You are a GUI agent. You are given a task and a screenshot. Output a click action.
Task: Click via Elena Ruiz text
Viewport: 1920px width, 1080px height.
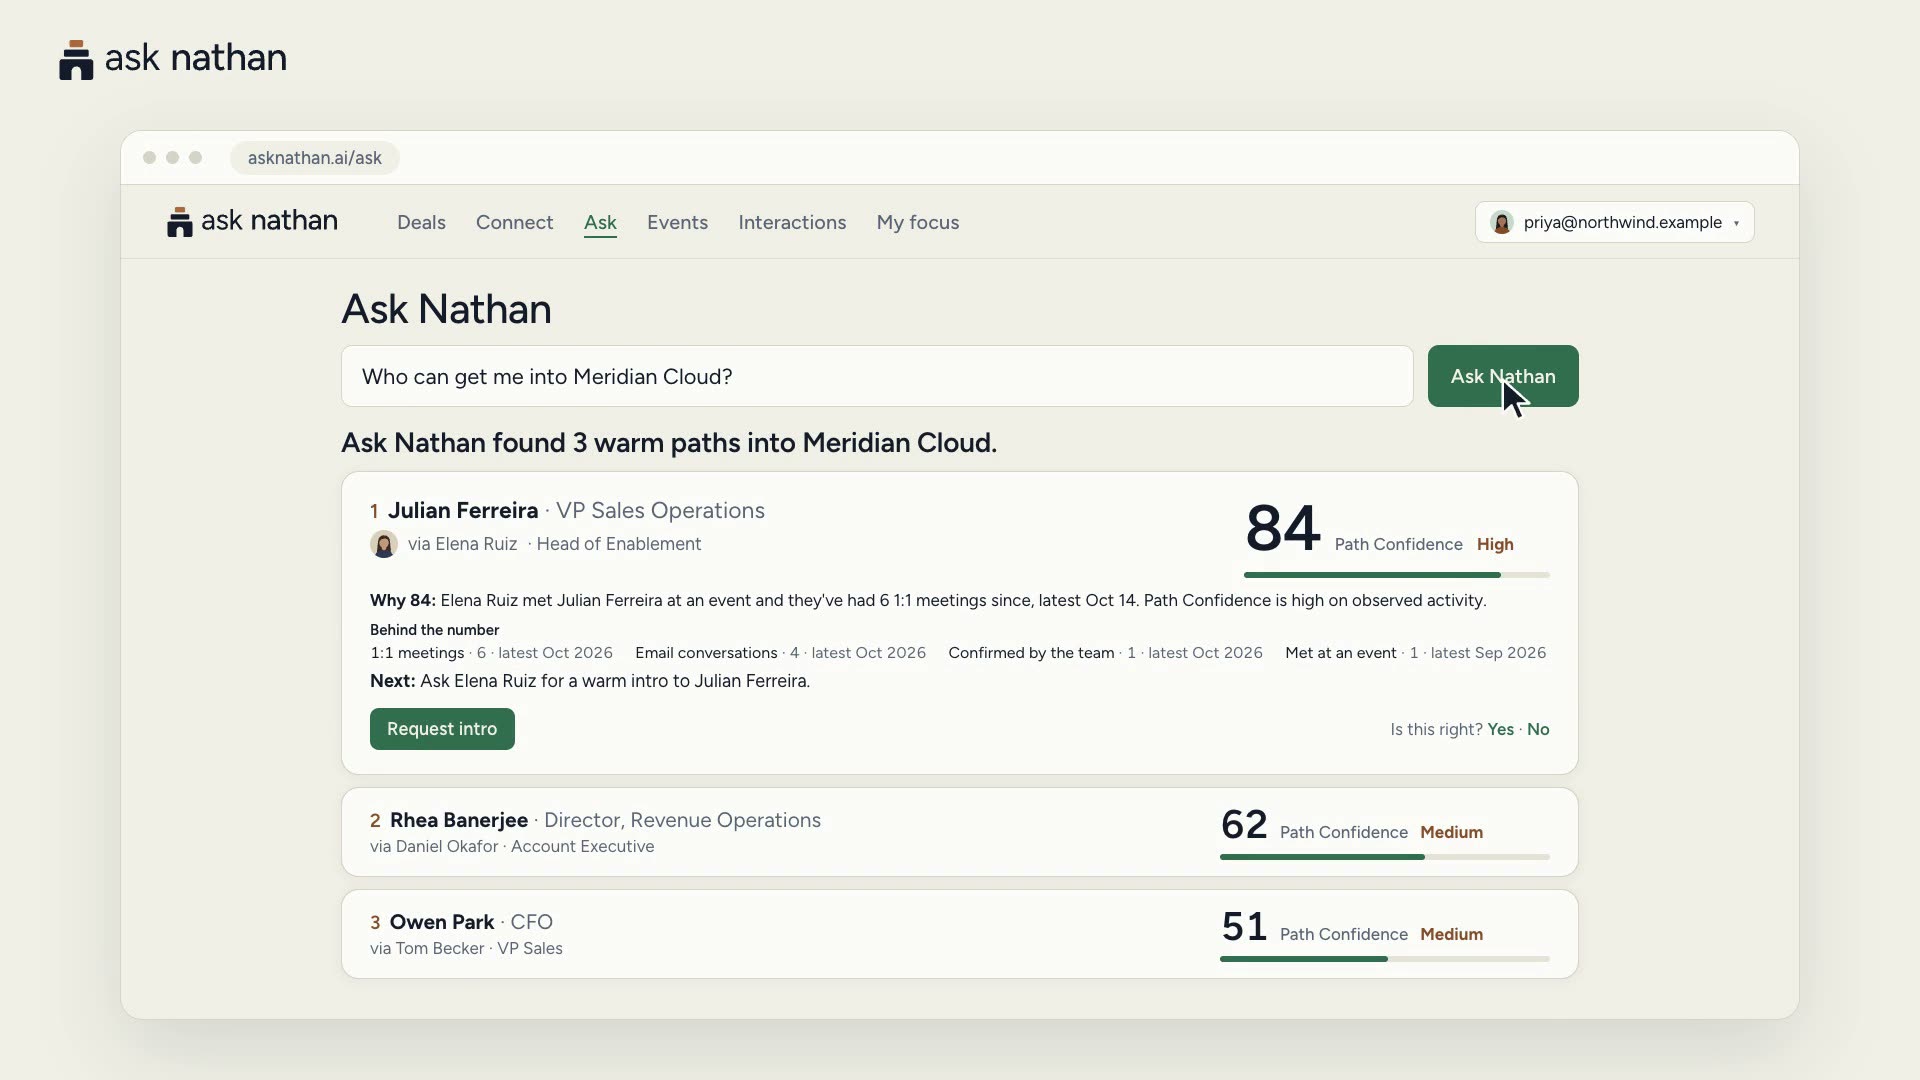click(462, 544)
